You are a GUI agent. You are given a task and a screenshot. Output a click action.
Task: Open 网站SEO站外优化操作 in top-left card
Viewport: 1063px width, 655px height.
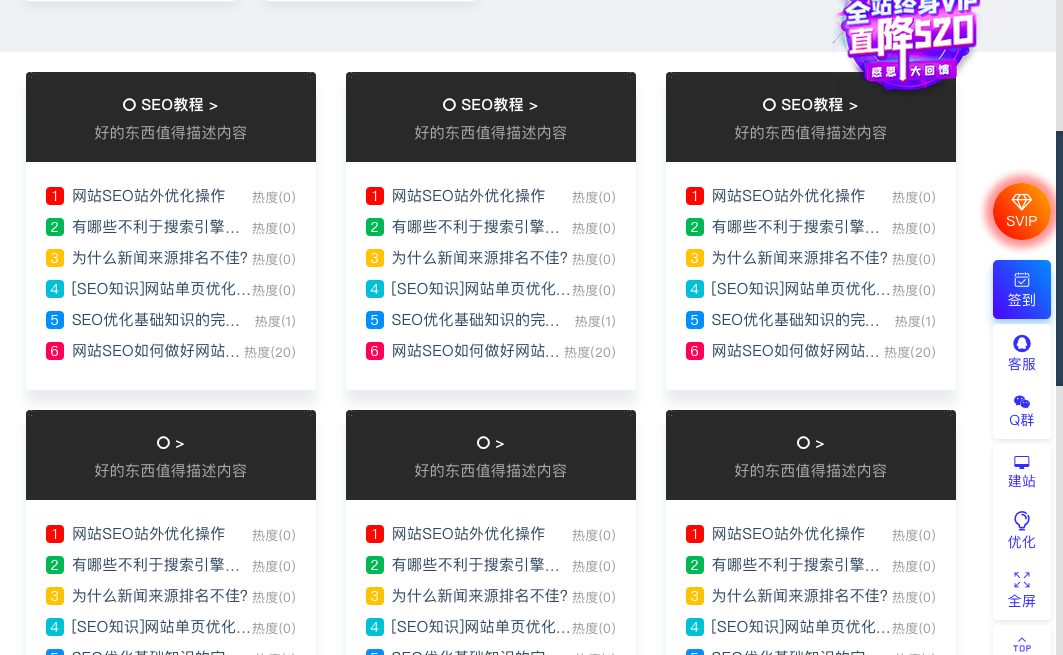click(148, 196)
